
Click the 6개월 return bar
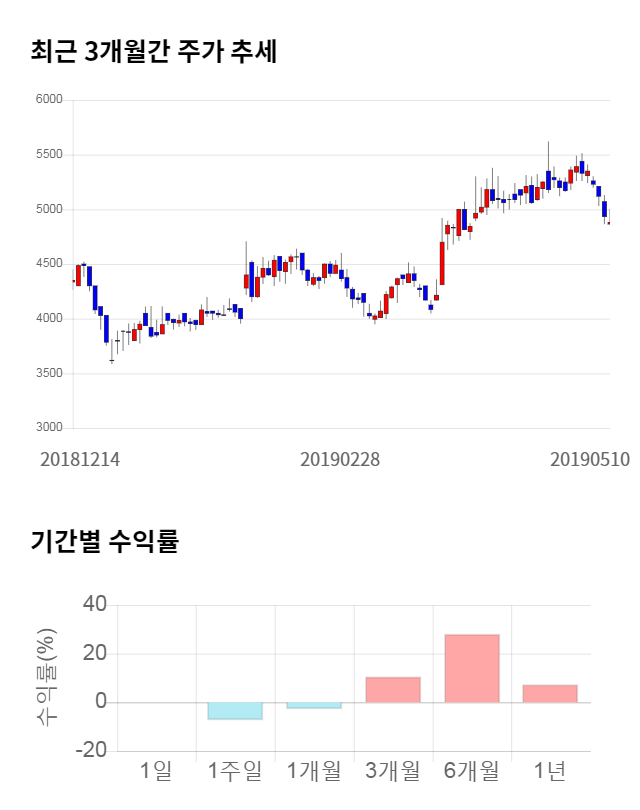click(471, 668)
